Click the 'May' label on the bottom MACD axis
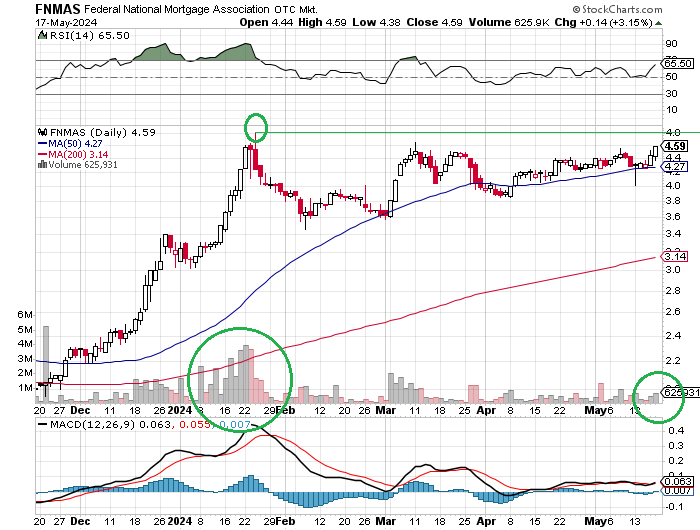 pos(596,521)
